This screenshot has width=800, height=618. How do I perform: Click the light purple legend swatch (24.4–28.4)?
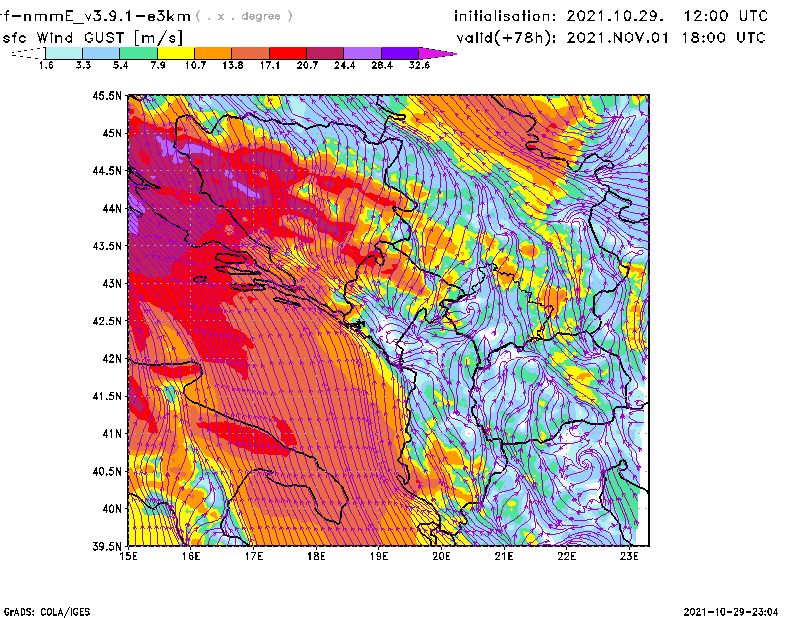[x=363, y=53]
